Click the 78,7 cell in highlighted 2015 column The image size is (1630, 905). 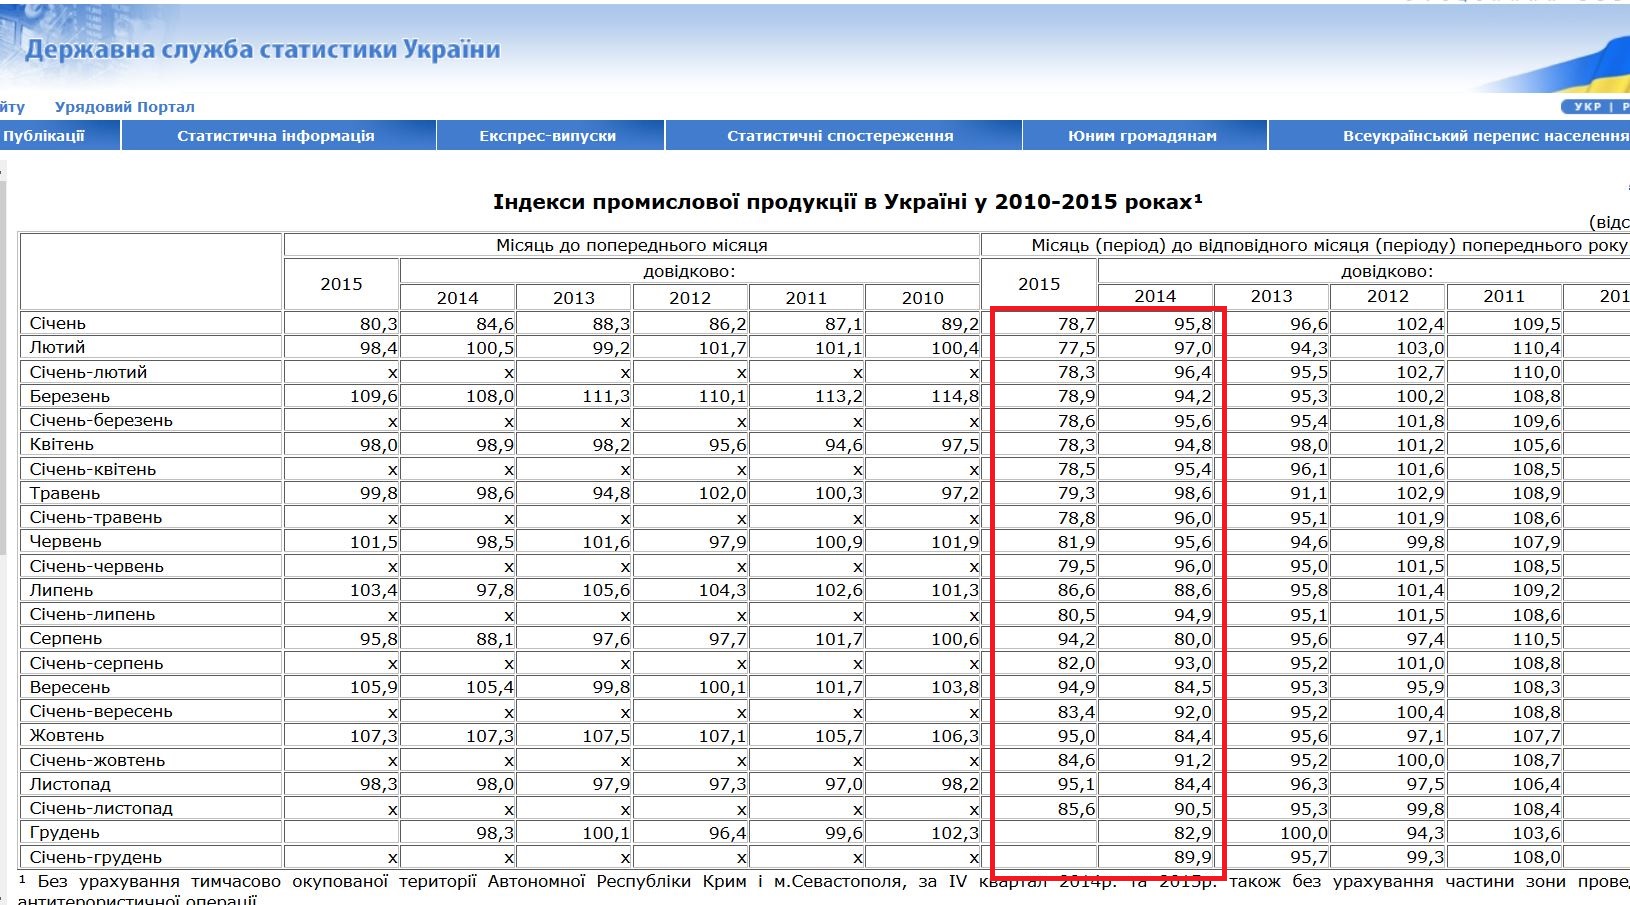(1076, 324)
